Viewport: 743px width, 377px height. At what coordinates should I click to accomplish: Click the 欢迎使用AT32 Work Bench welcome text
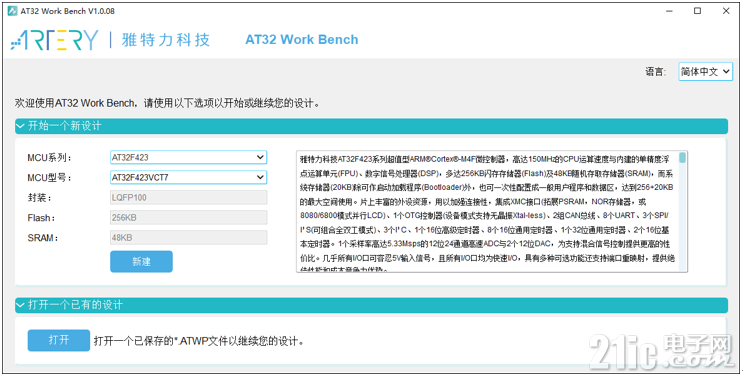pyautogui.click(x=167, y=103)
